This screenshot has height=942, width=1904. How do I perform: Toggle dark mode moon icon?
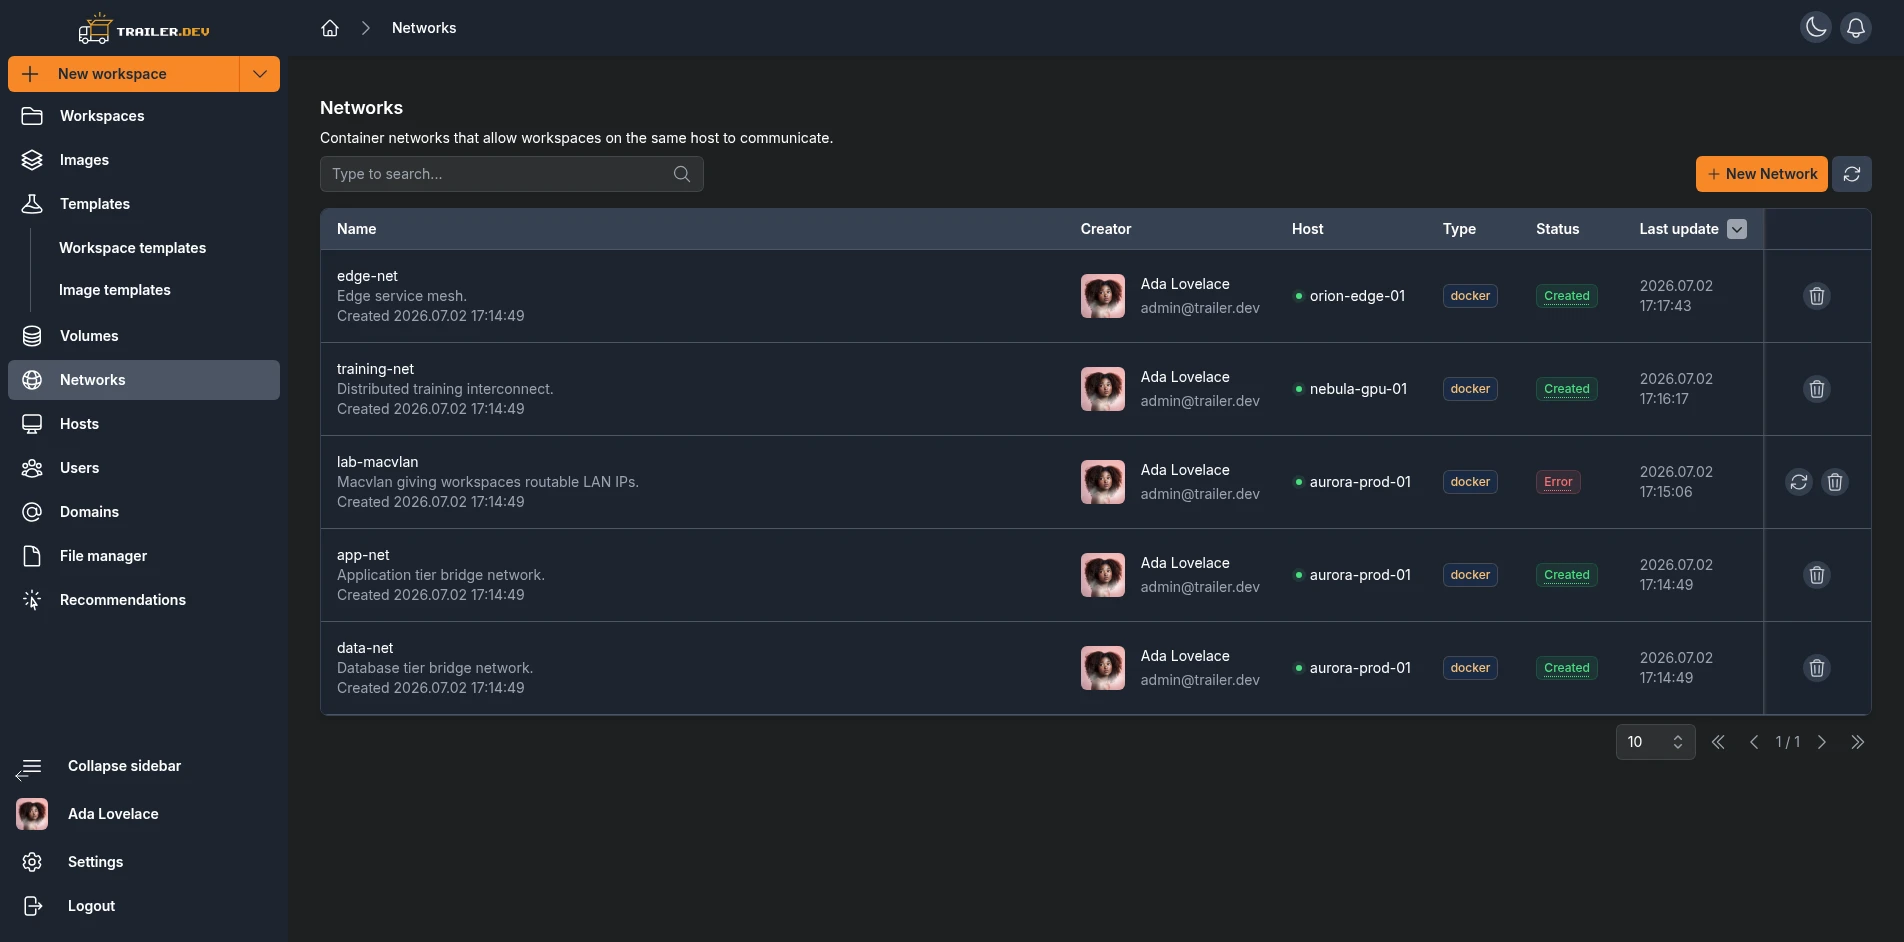[1816, 27]
